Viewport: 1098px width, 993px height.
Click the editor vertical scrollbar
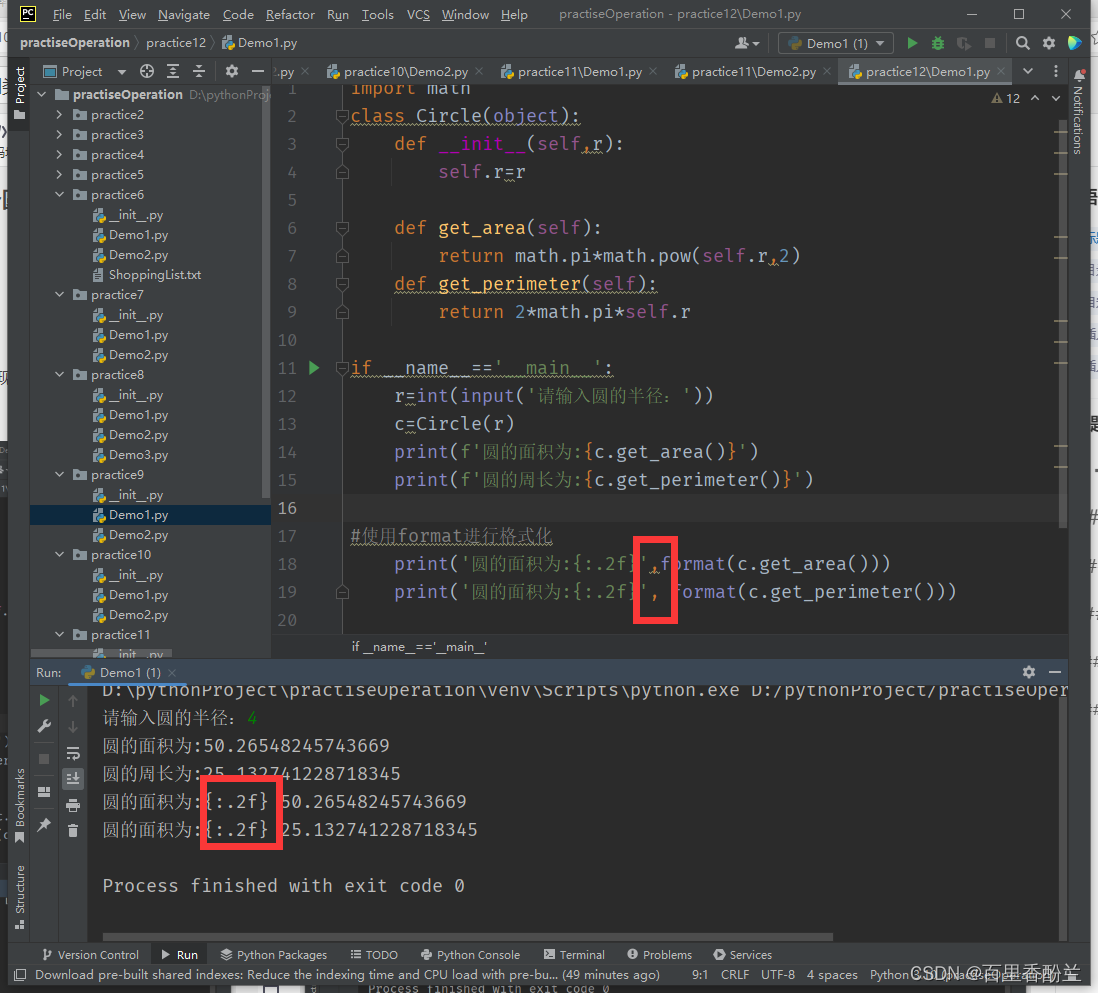[1062, 324]
